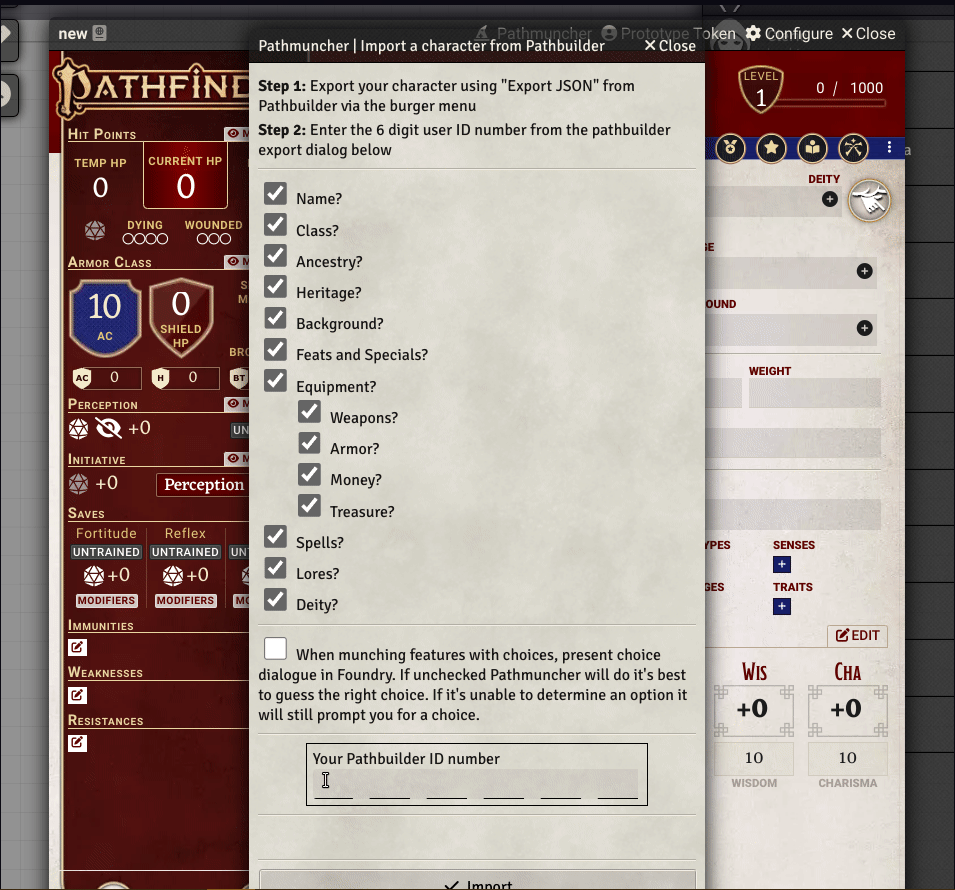Click the Your Pathbuilder ID number field
The image size is (955, 890).
coord(476,783)
